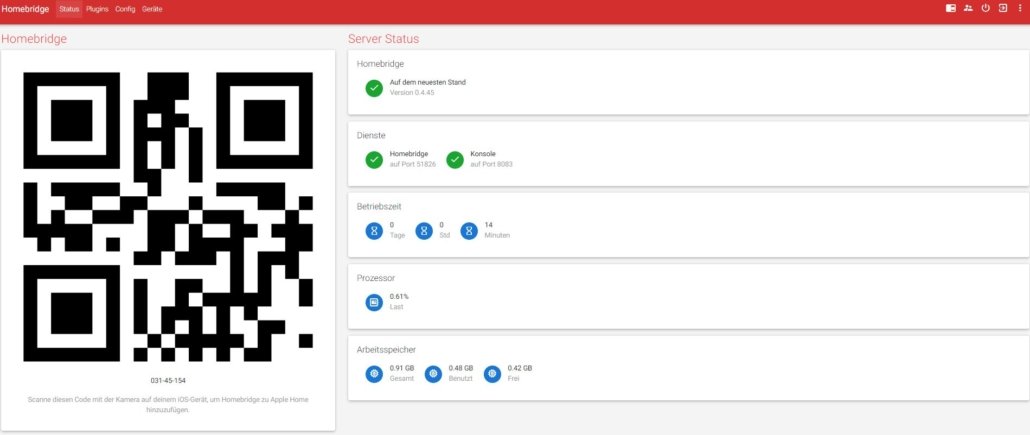
Task: Click green check for Konsole service
Action: 455,160
